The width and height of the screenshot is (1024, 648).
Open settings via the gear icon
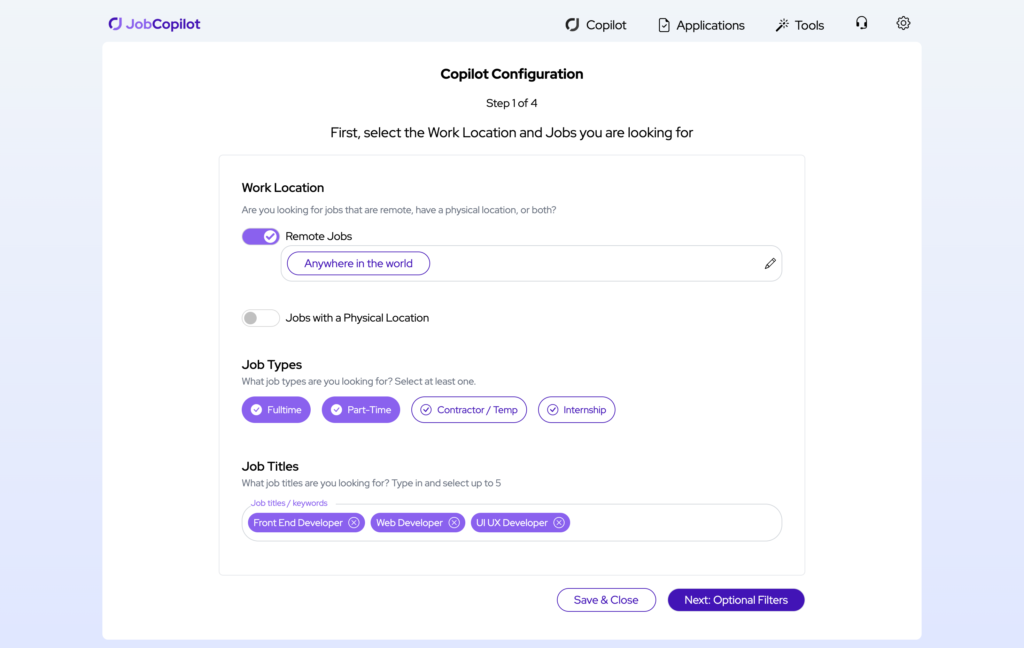pos(903,23)
